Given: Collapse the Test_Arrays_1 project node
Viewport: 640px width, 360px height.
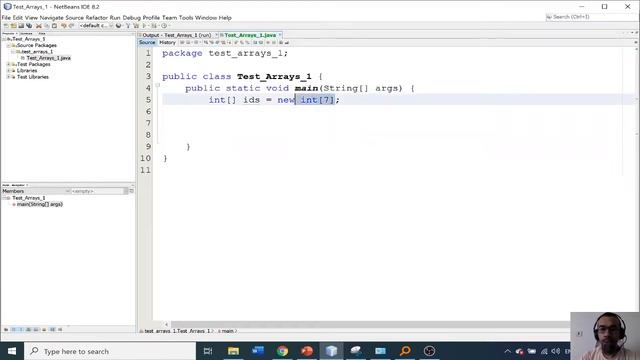Looking at the screenshot, I should 4,39.
